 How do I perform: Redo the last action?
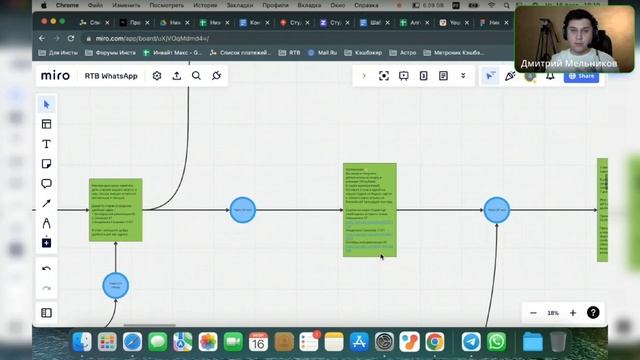[47, 288]
